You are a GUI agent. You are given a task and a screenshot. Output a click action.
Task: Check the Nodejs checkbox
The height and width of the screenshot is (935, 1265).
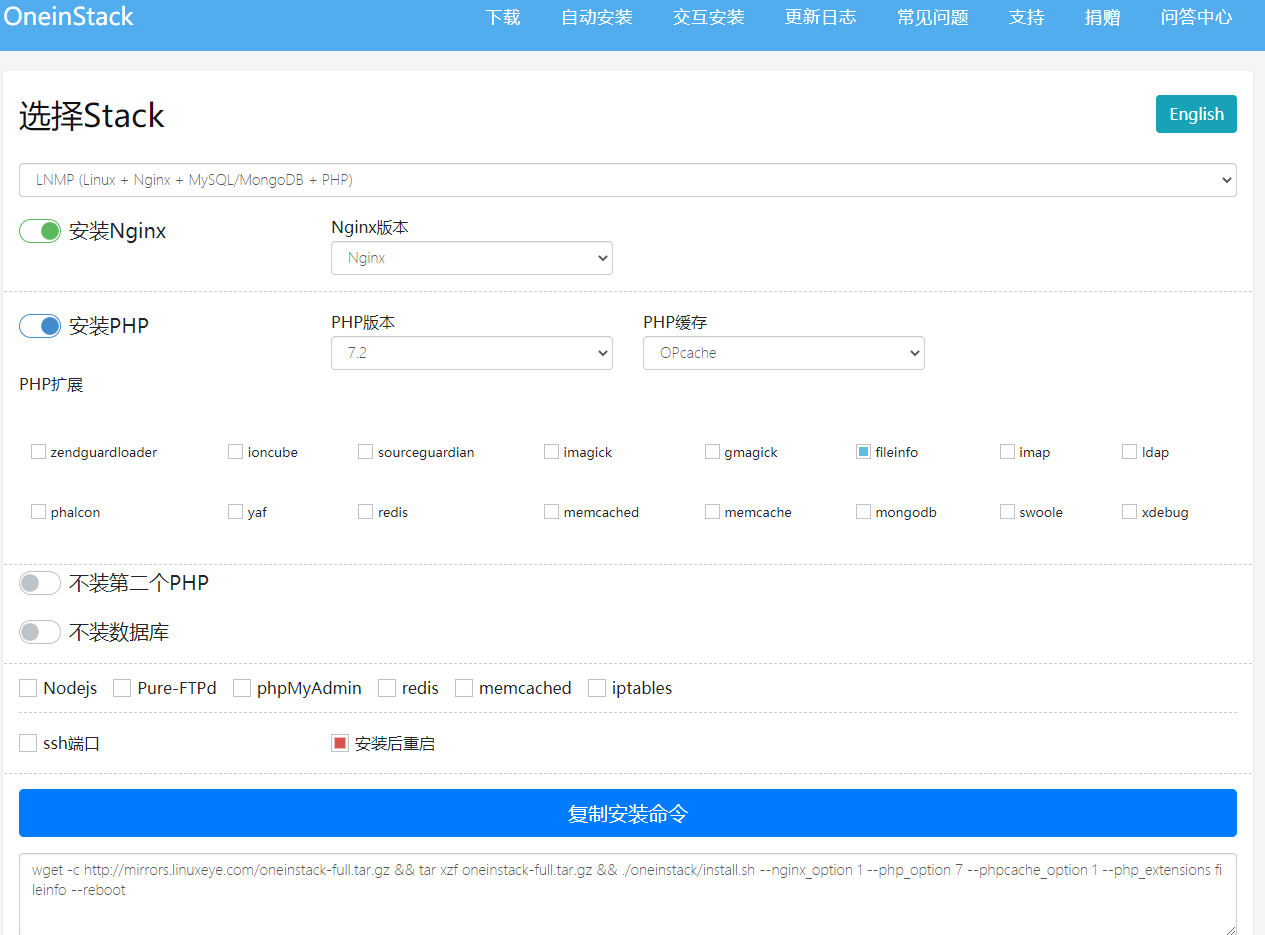pos(28,688)
